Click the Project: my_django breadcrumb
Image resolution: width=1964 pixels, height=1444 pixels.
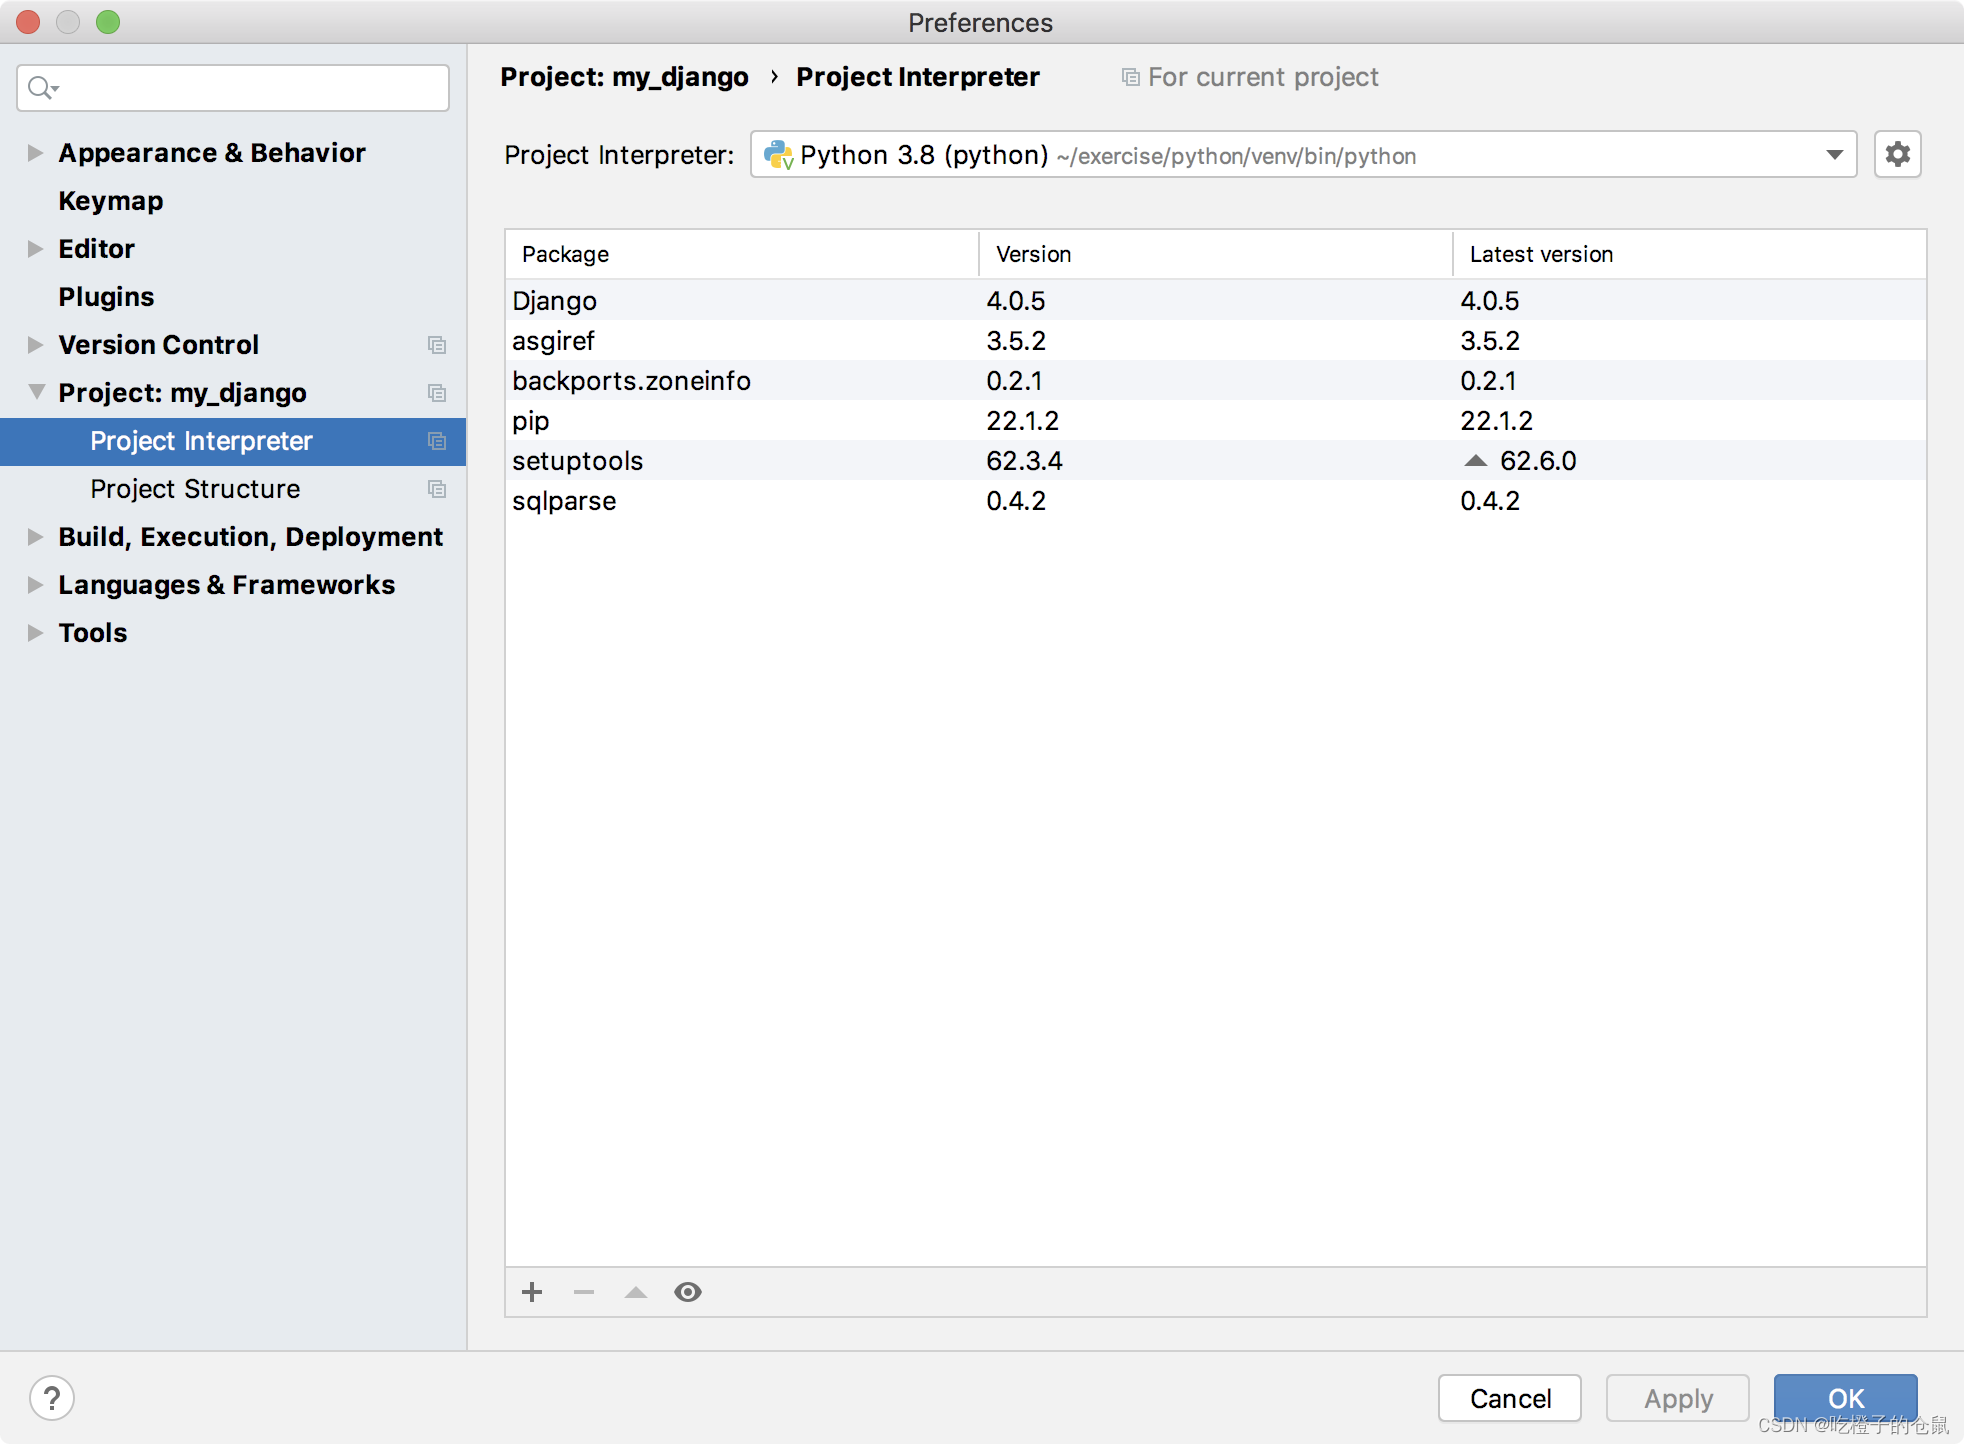(624, 77)
